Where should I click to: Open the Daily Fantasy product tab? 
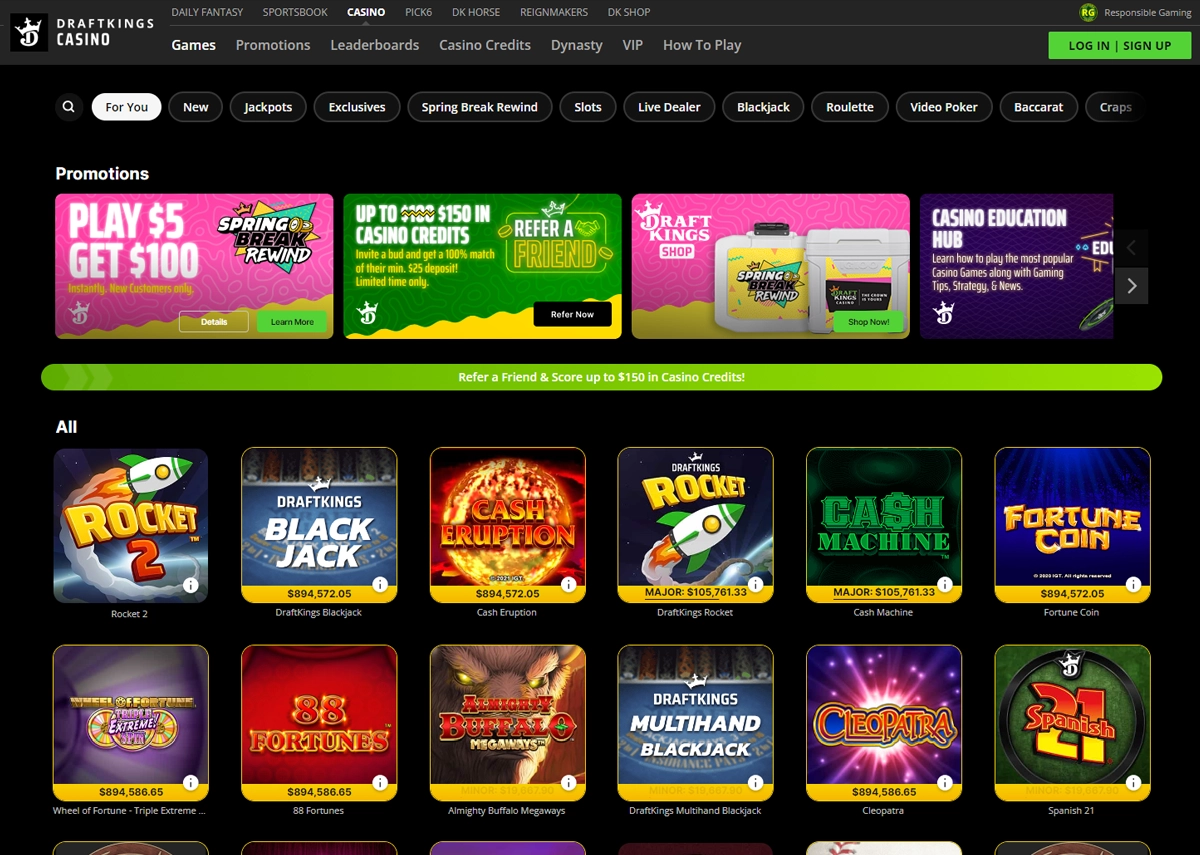(207, 12)
